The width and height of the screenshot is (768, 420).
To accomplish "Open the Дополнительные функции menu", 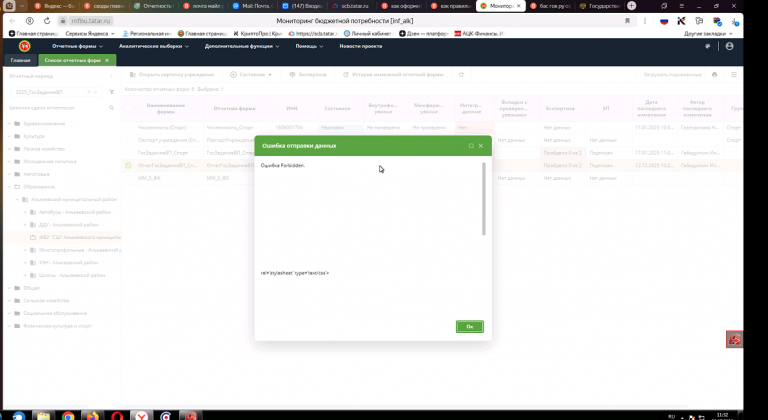I will click(x=242, y=46).
